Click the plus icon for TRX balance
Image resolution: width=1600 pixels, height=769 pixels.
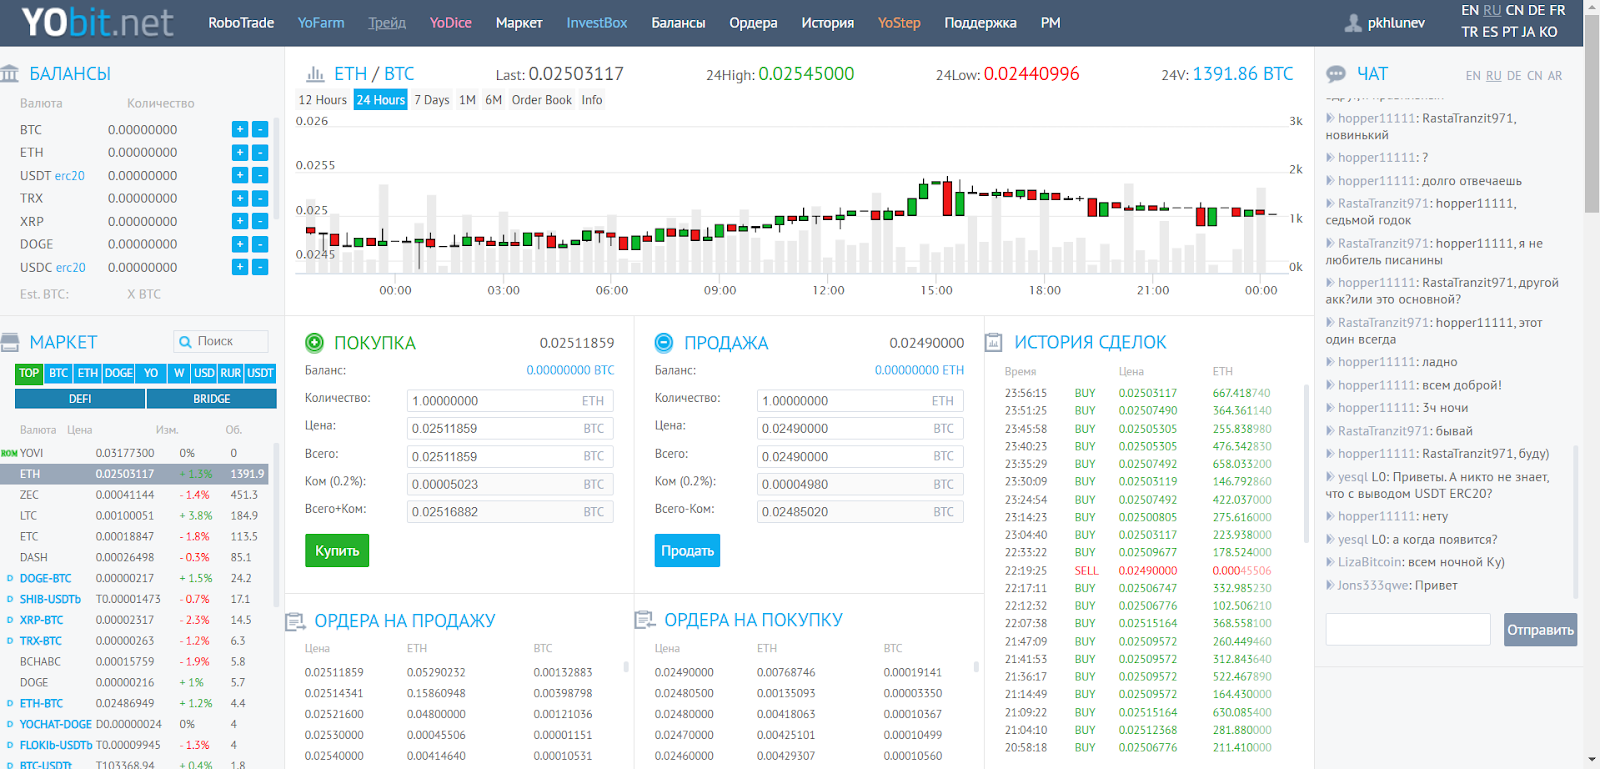pos(240,198)
